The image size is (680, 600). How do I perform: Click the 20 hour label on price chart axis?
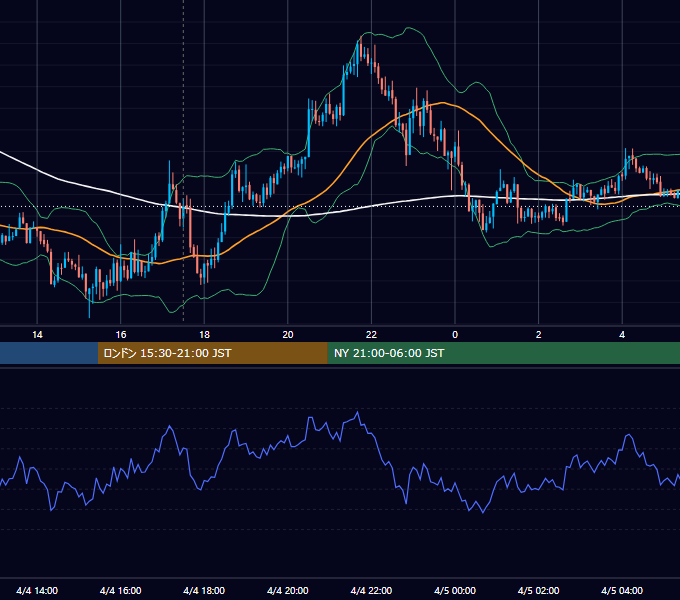(x=288, y=335)
